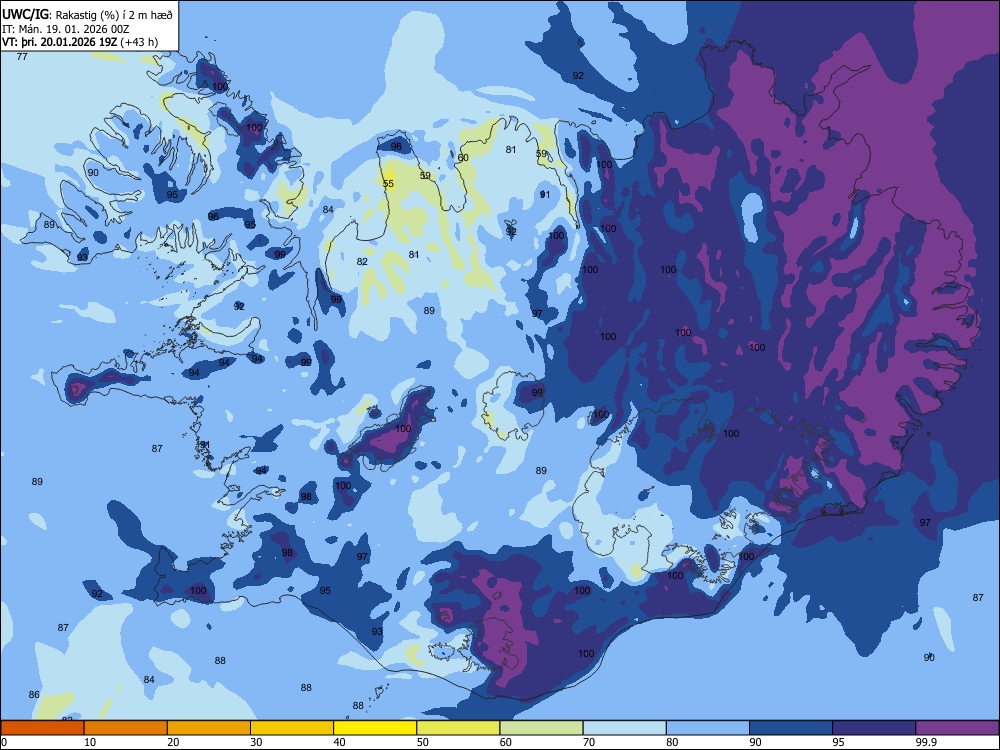Viewport: 1000px width, 750px height.
Task: Click the legend tick label '20'
Action: [x=173, y=742]
